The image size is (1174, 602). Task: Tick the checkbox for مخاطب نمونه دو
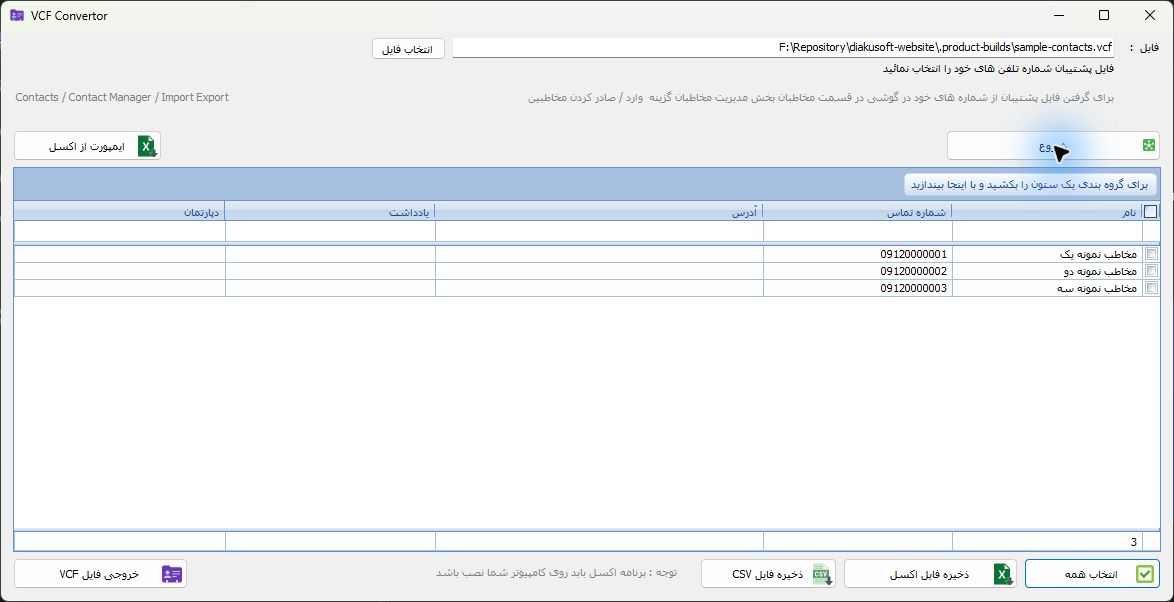coord(1152,271)
